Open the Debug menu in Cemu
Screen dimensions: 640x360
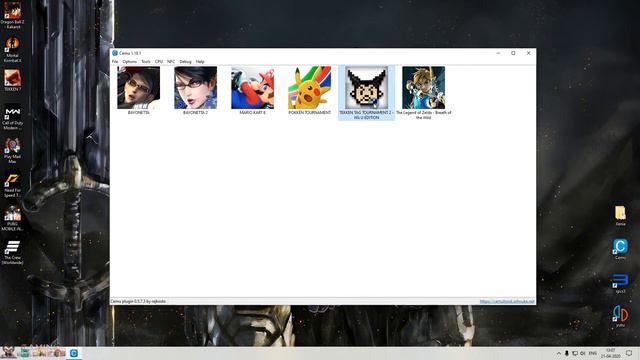point(185,62)
